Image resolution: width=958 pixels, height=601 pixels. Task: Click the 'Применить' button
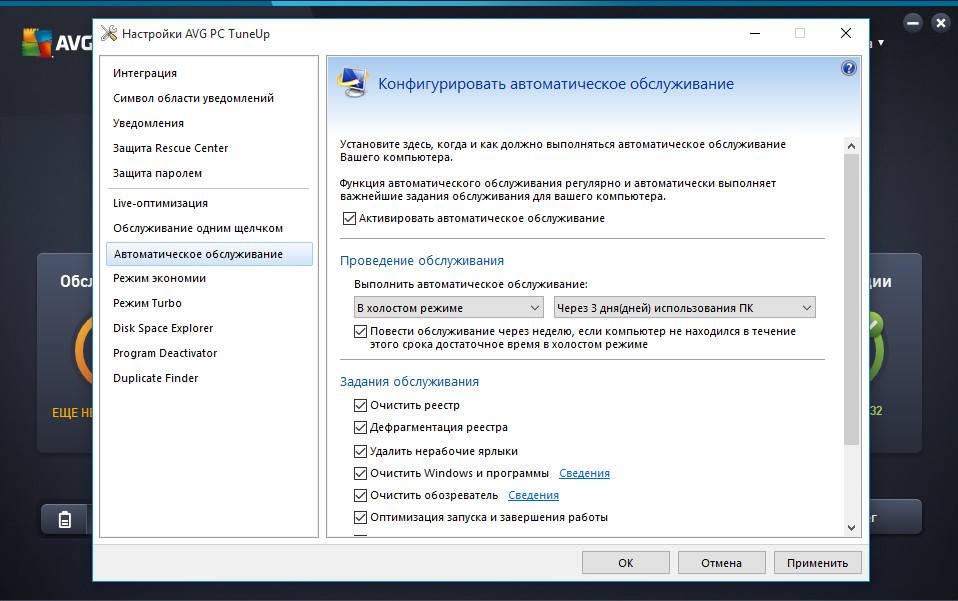pos(817,563)
